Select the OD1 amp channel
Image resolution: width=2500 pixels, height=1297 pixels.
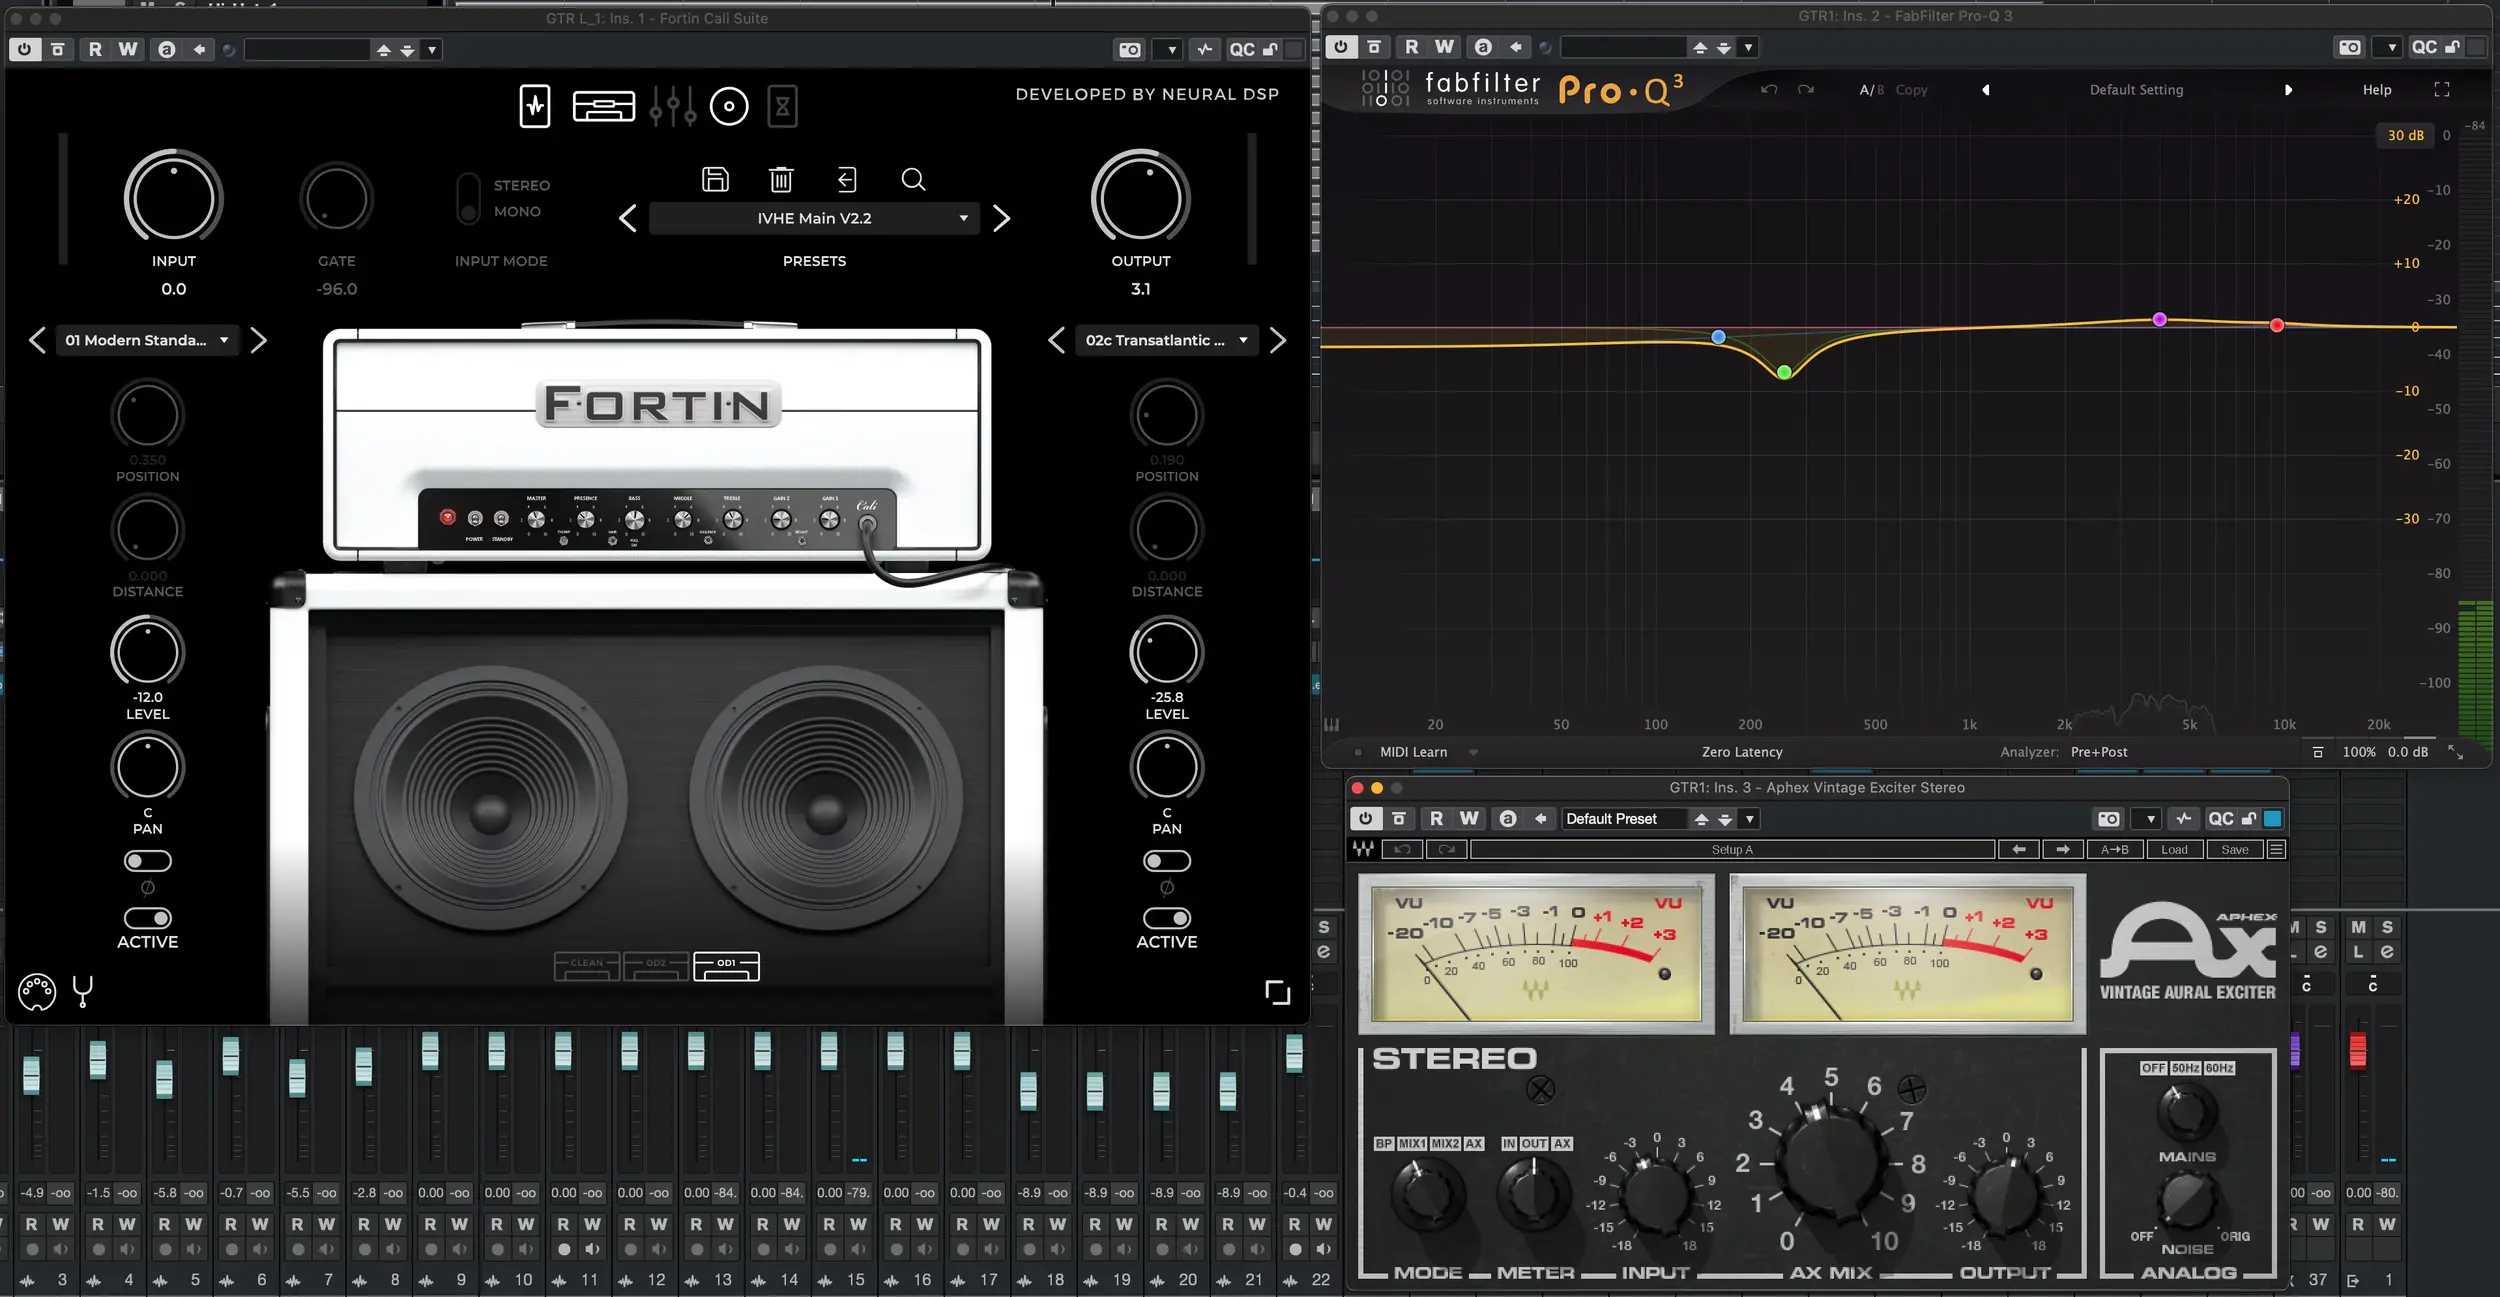coord(726,966)
